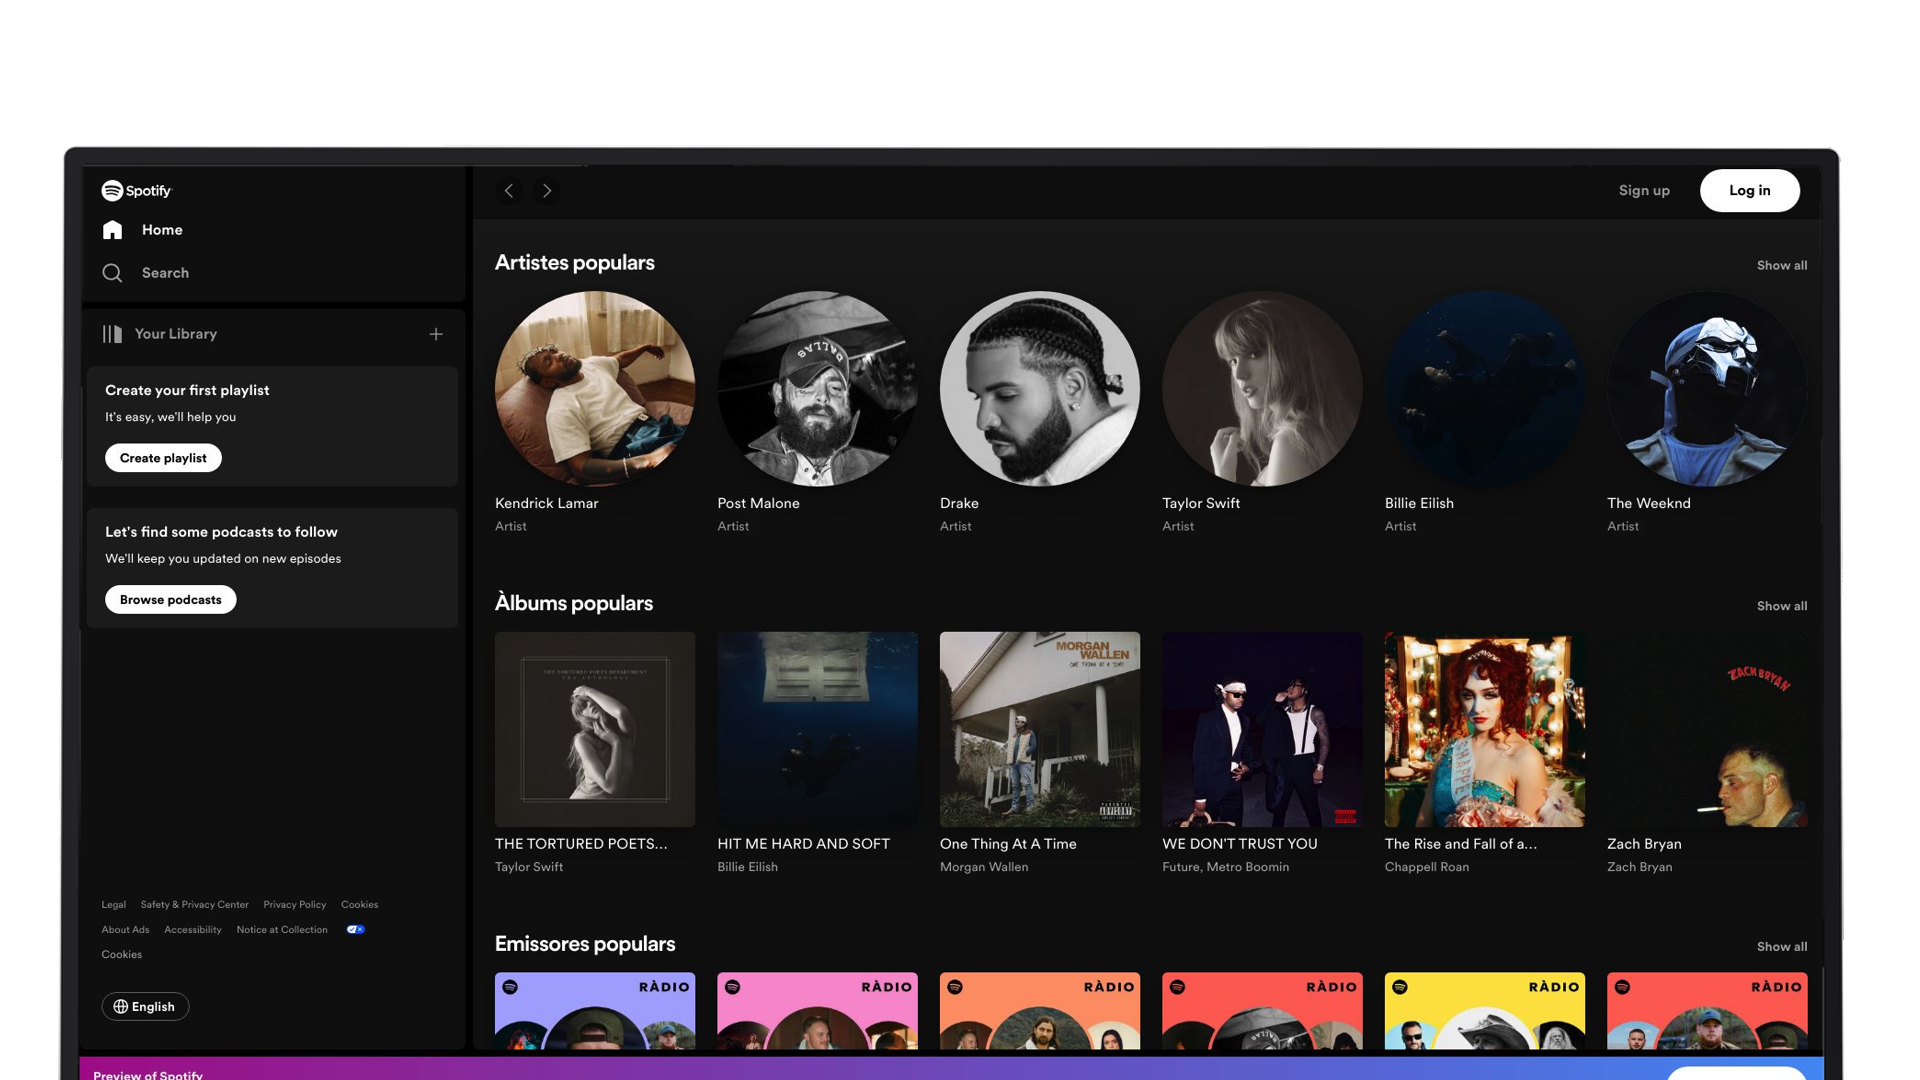
Task: Show all Emissores populars
Action: tap(1782, 947)
